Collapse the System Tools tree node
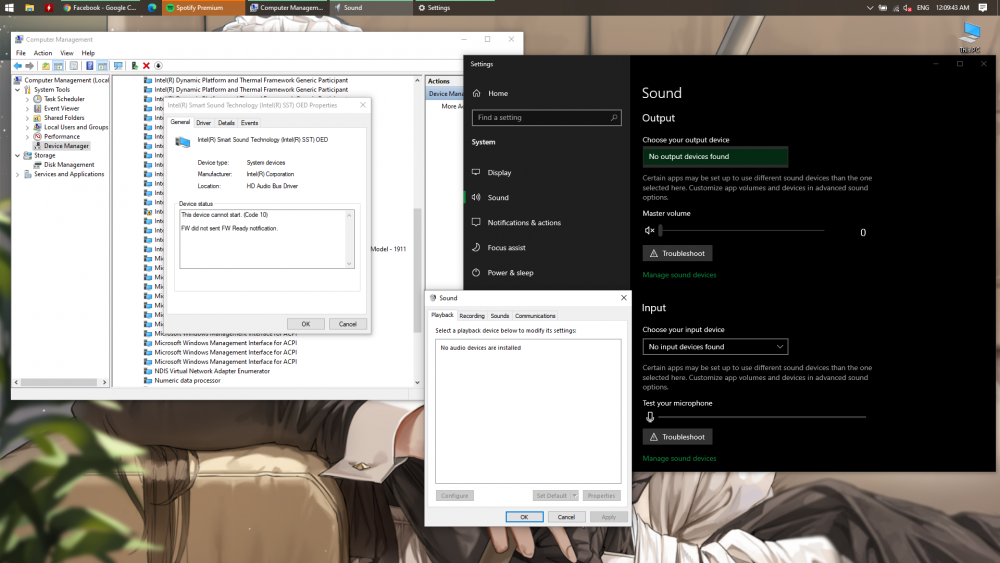 point(18,90)
